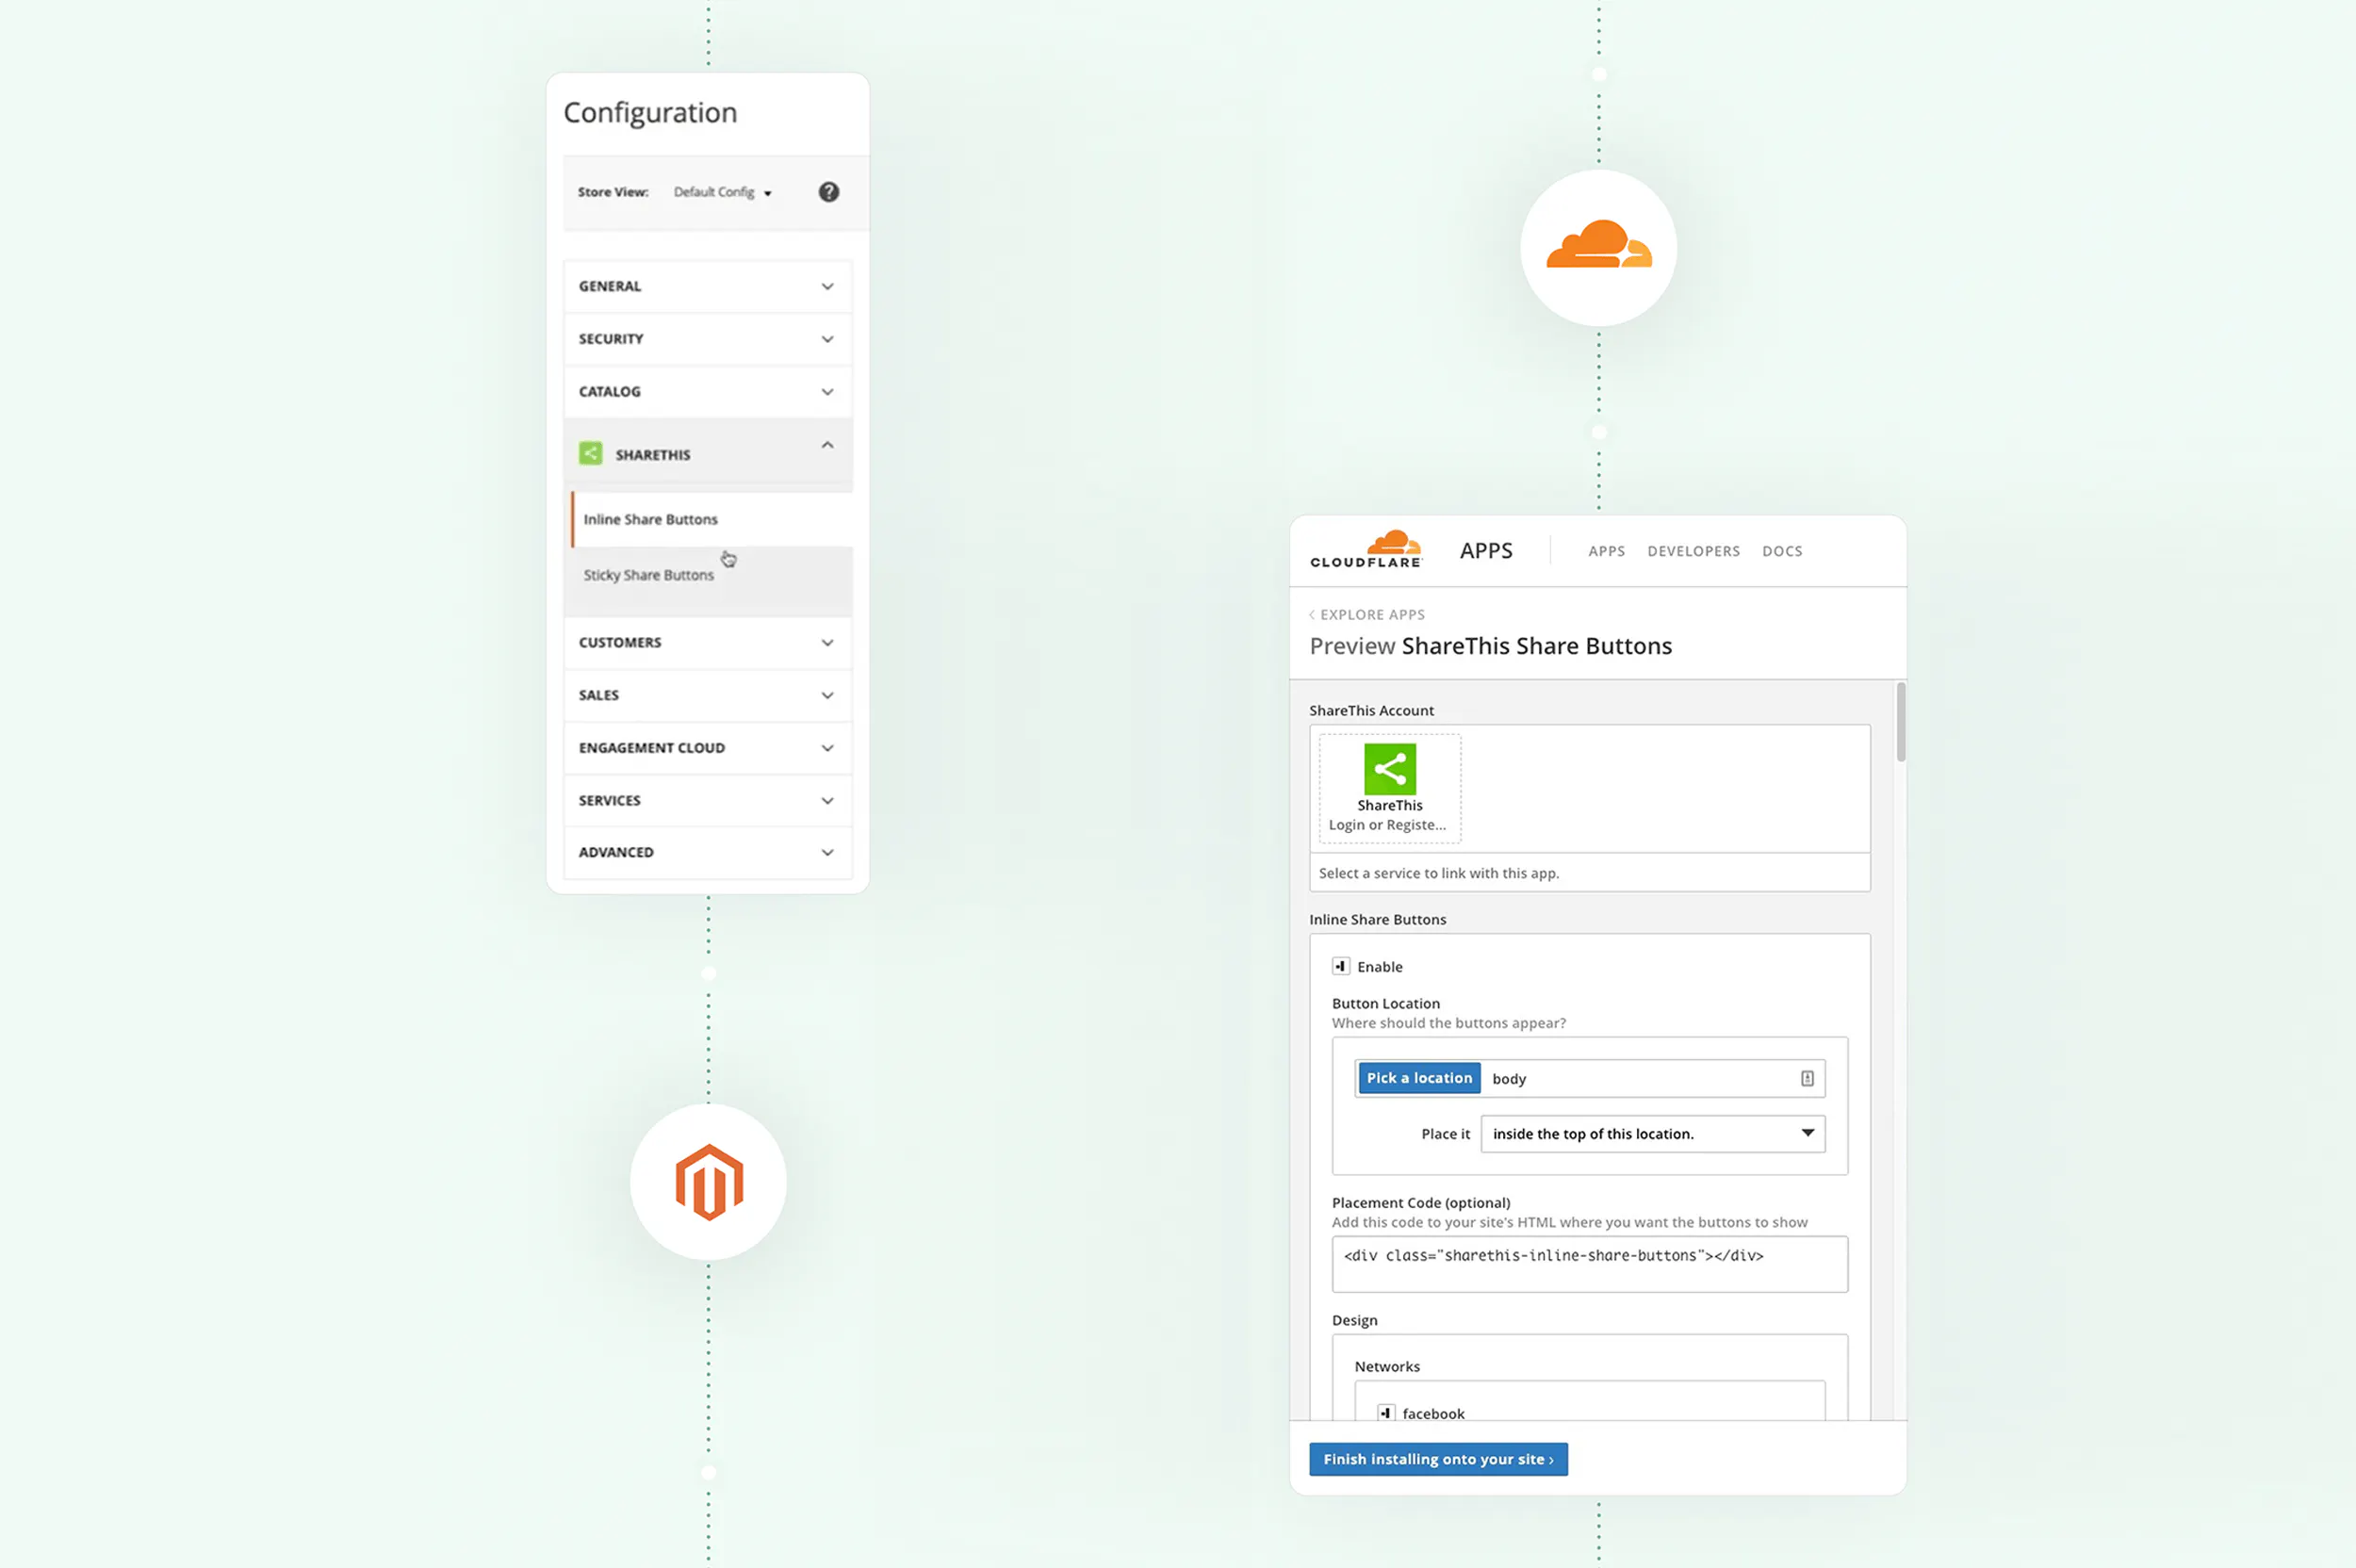
Task: Select the ShareThis Login or Register tile
Action: (1389, 789)
